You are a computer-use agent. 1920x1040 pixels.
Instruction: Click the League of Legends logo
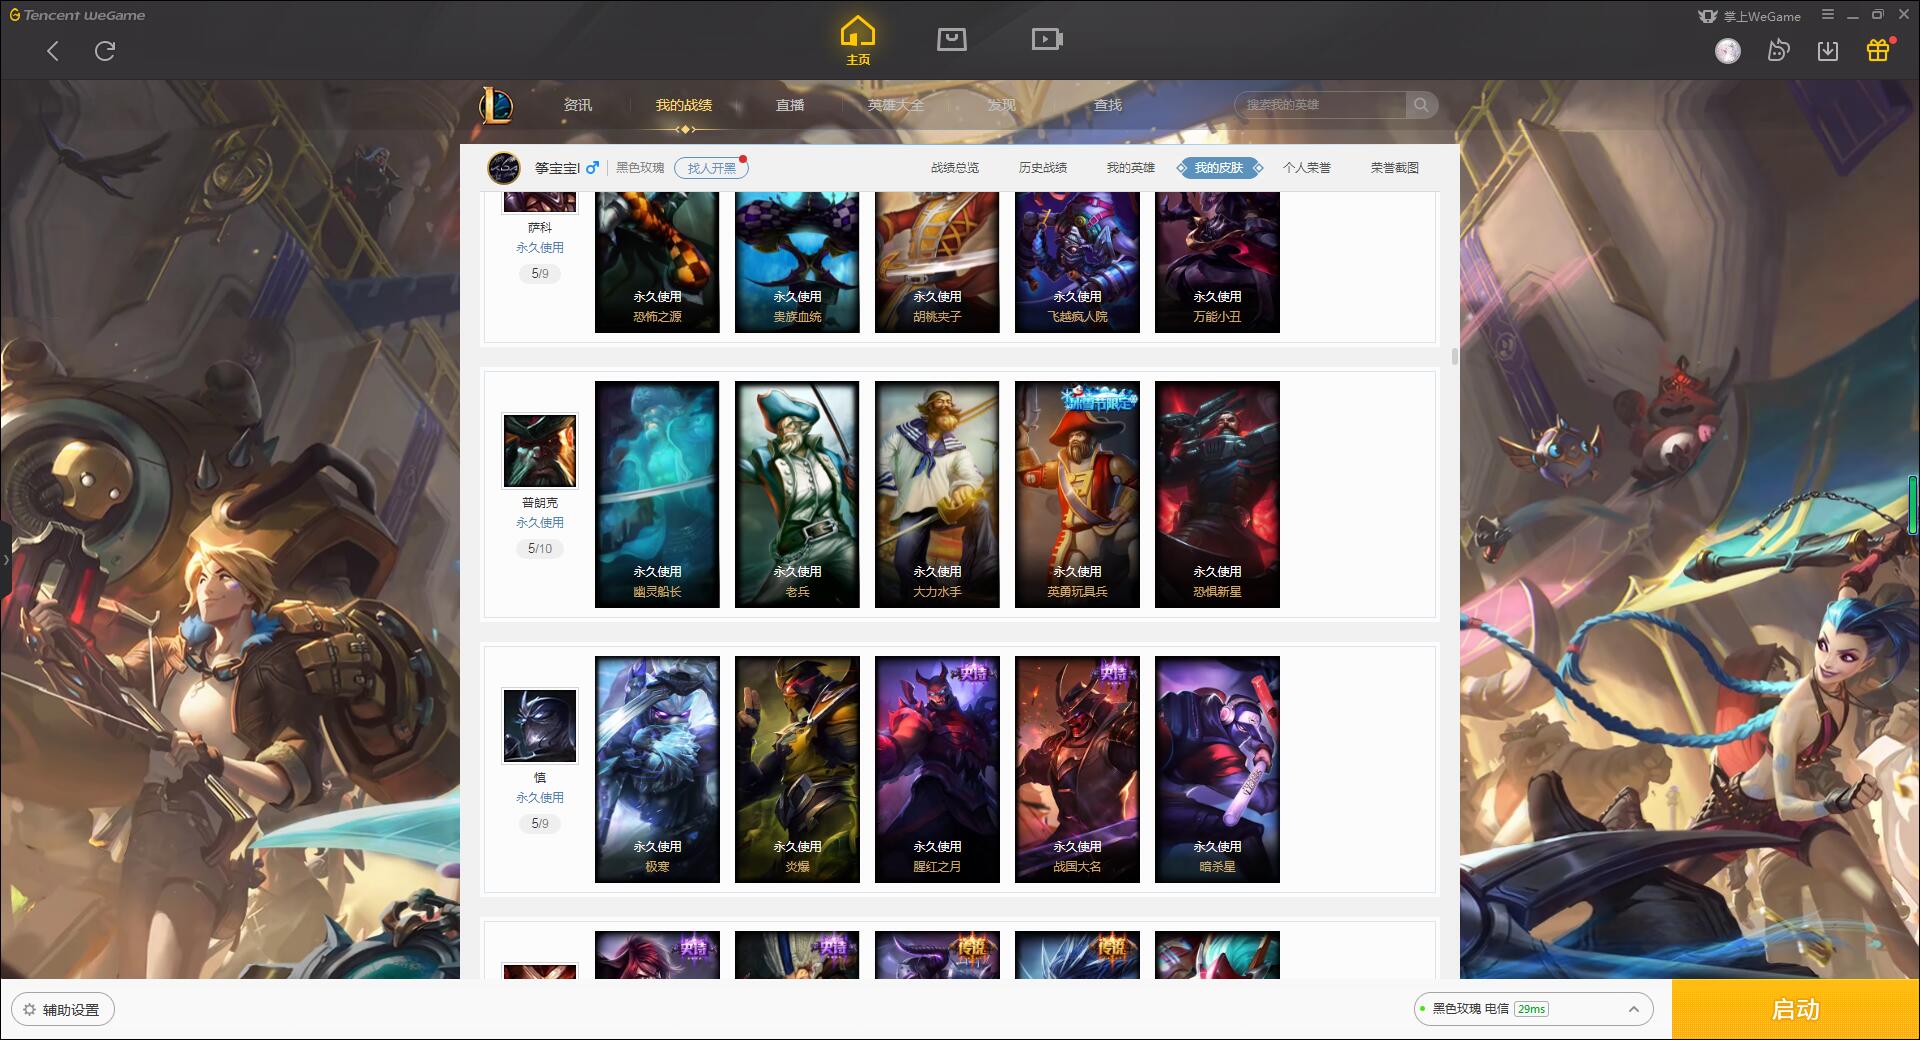496,105
